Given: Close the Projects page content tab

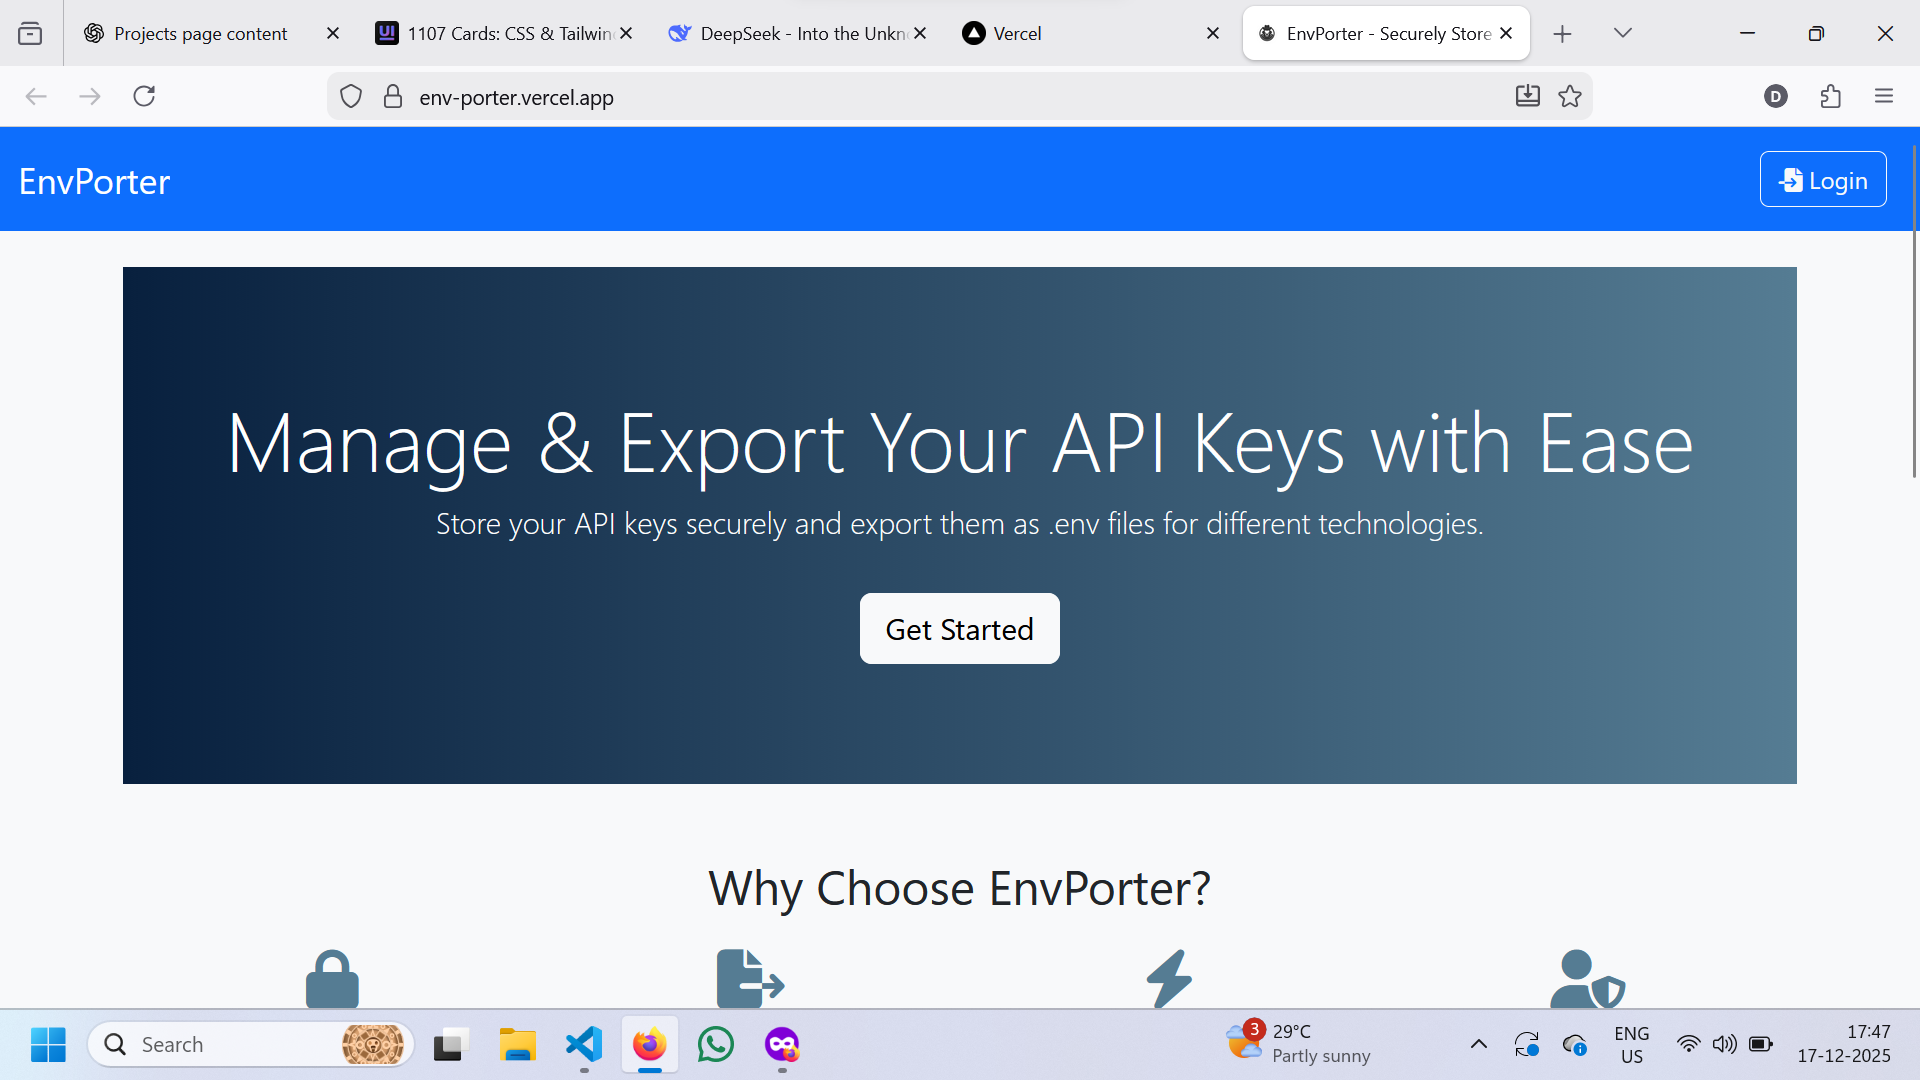Looking at the screenshot, I should coord(333,33).
